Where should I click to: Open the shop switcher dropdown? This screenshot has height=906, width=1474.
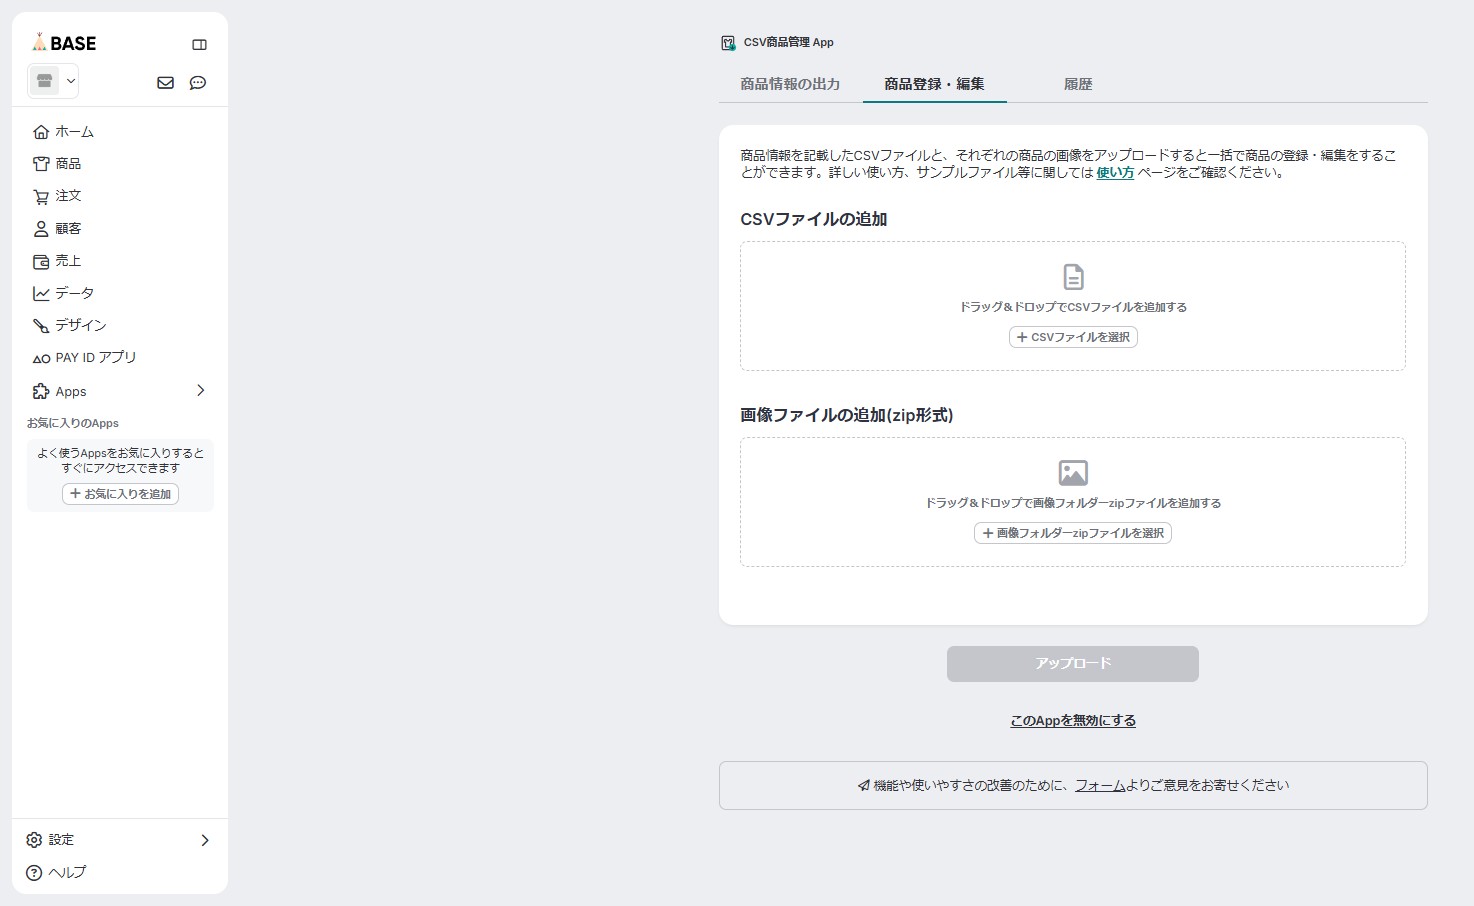53,81
